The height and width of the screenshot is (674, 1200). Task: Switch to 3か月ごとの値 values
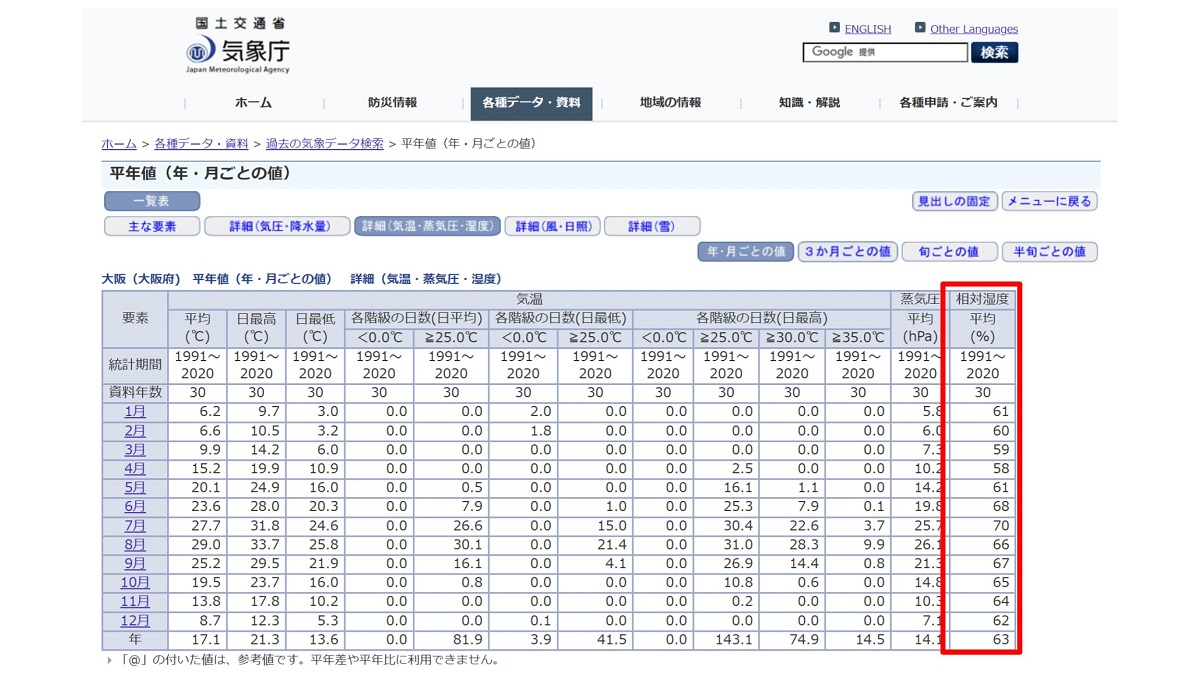pyautogui.click(x=847, y=252)
